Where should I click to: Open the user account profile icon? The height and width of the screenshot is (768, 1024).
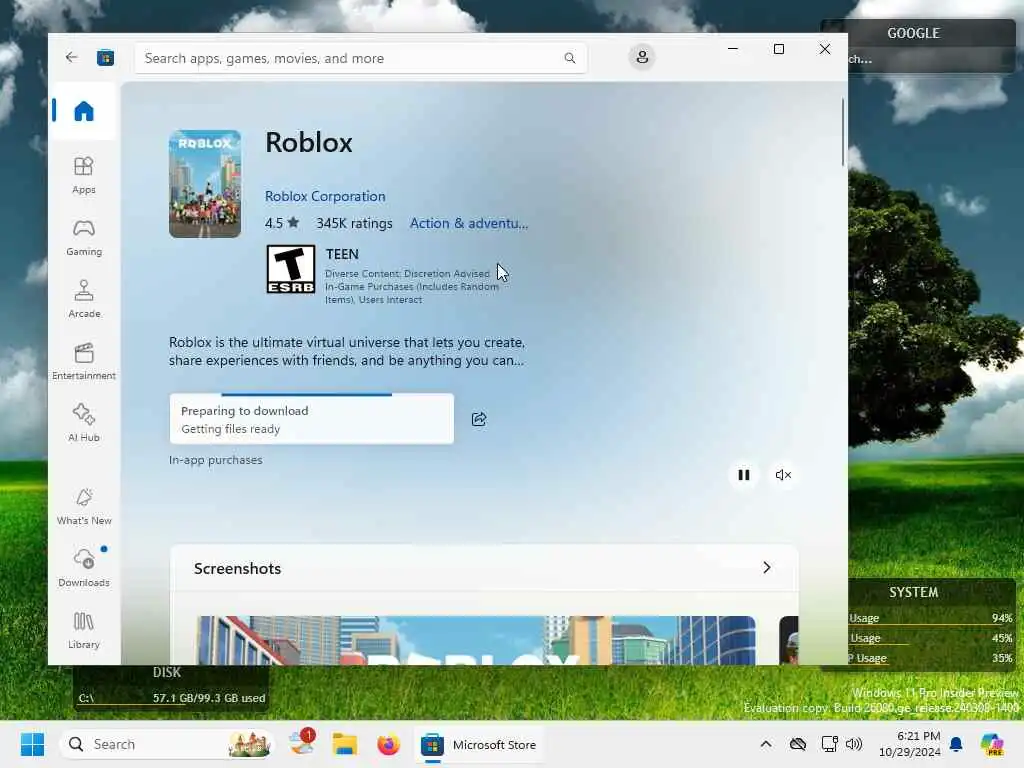pos(642,57)
